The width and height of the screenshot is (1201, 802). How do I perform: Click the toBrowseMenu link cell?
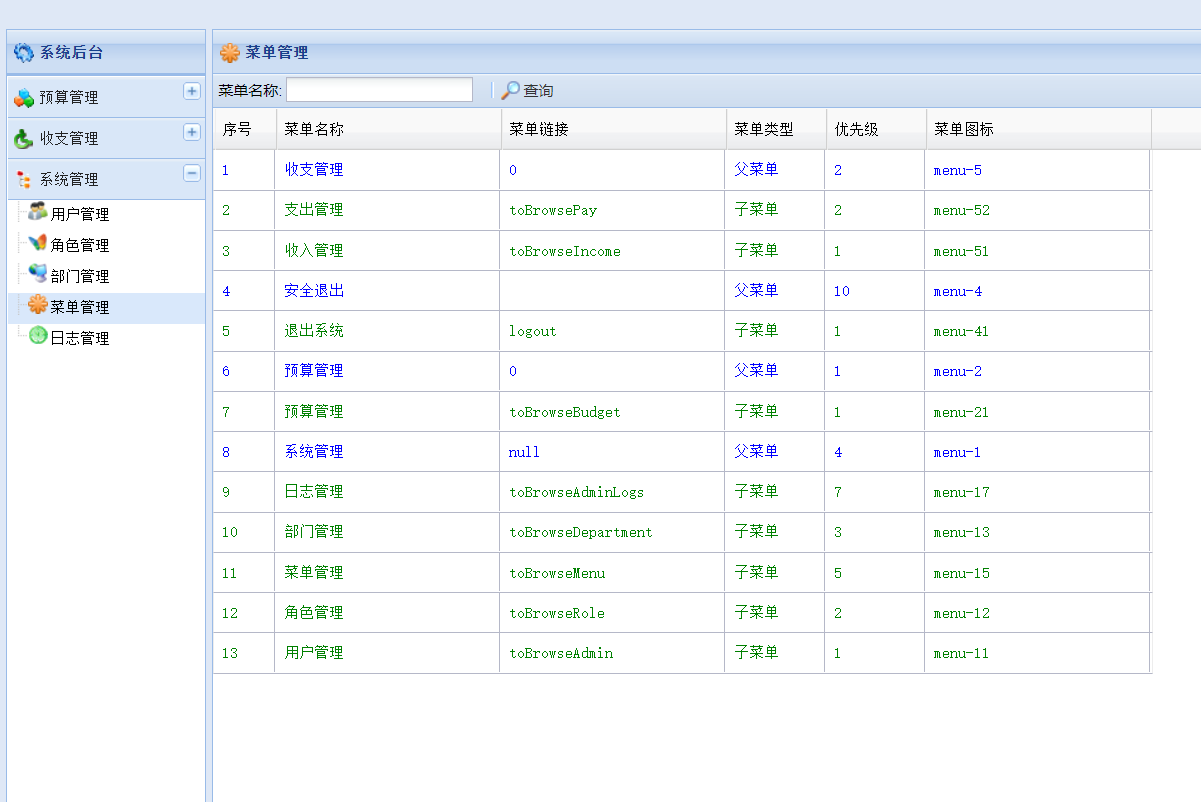point(612,572)
